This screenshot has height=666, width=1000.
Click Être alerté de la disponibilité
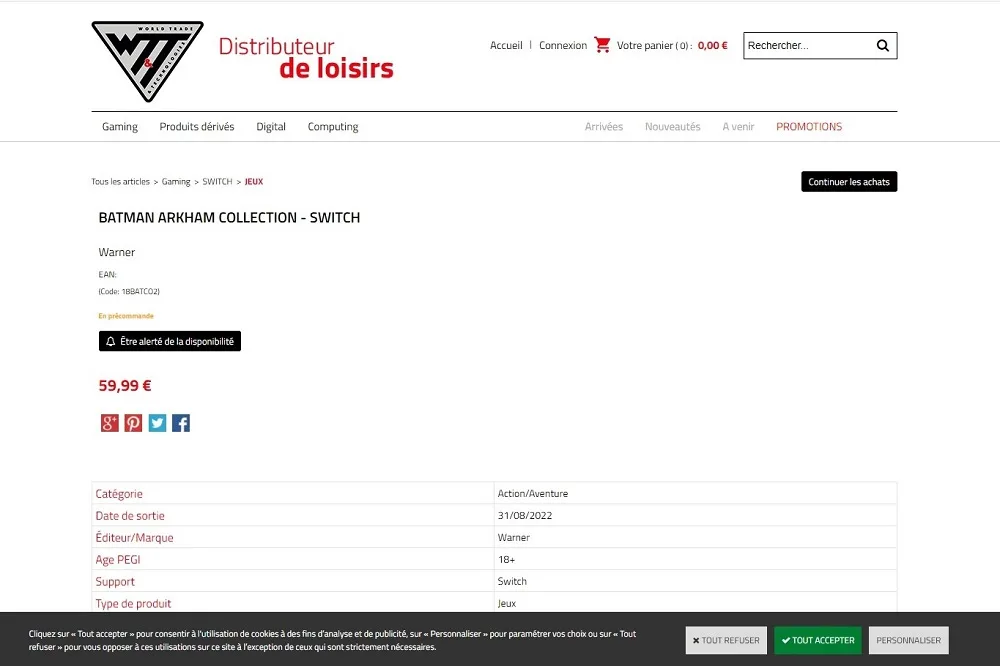pyautogui.click(x=170, y=341)
